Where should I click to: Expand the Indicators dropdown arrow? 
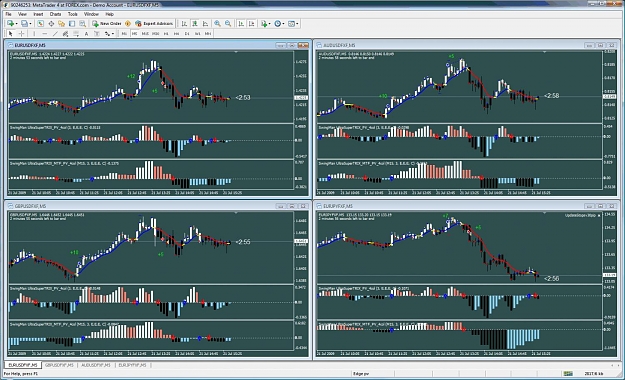(x=269, y=24)
